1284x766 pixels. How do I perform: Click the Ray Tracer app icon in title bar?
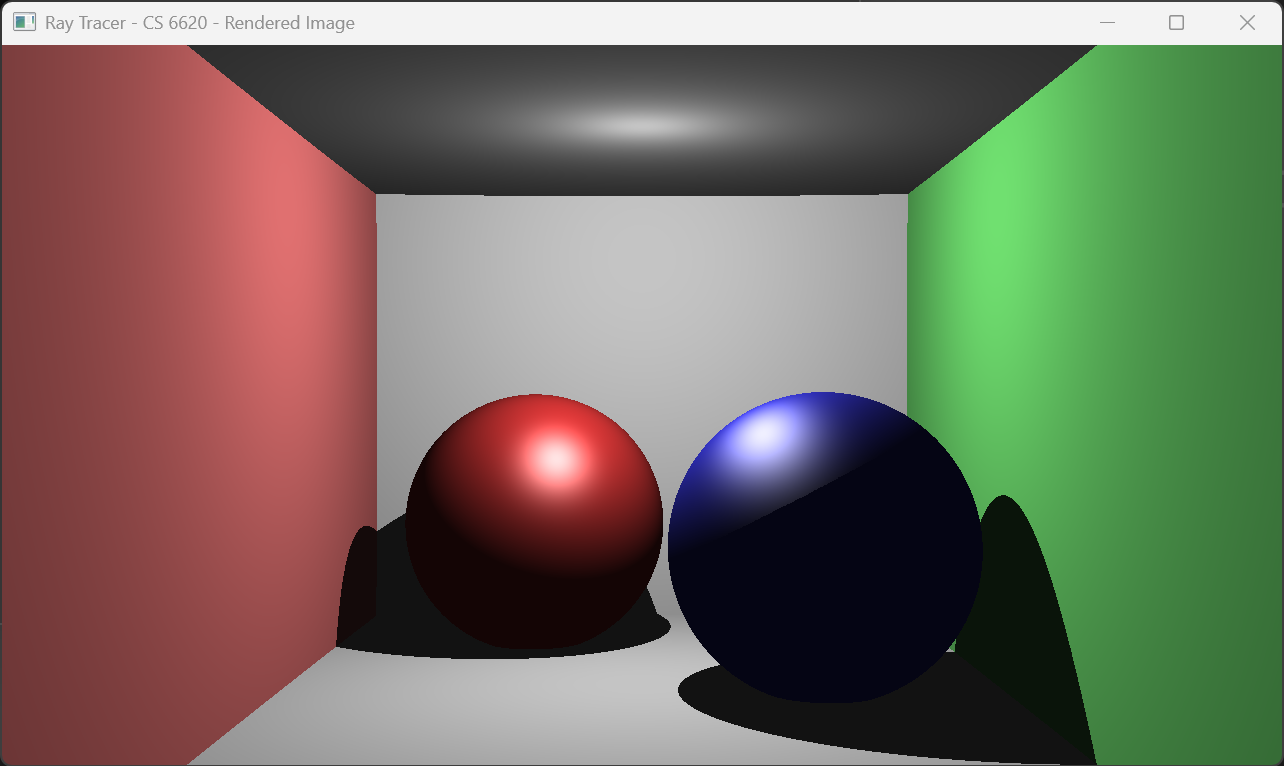[24, 22]
